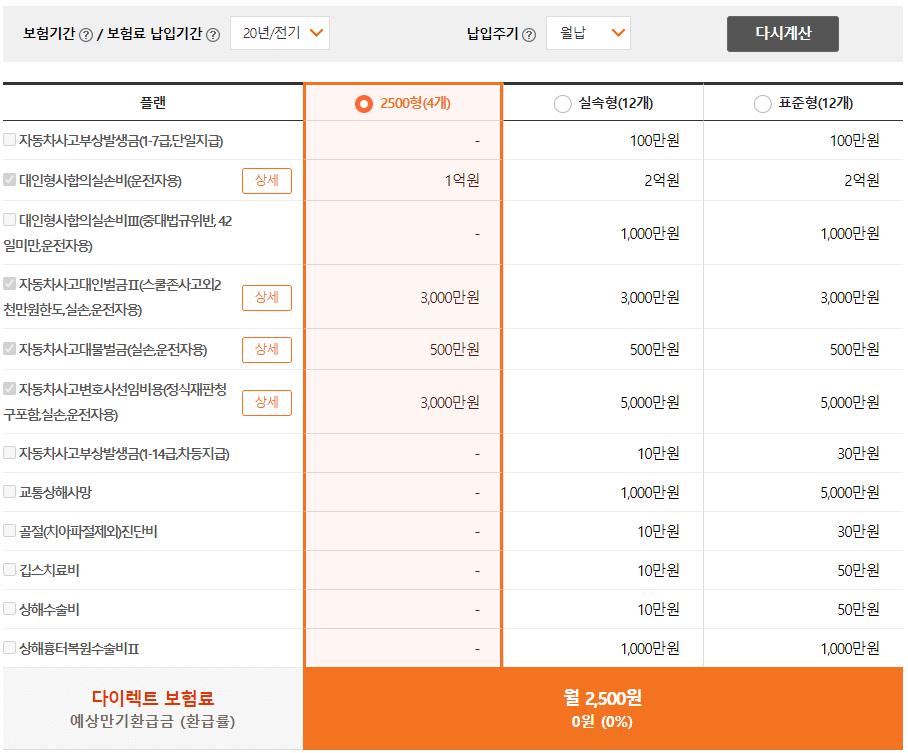This screenshot has width=908, height=753.
Task: Click the 다시계산 recalculate button
Action: point(783,34)
